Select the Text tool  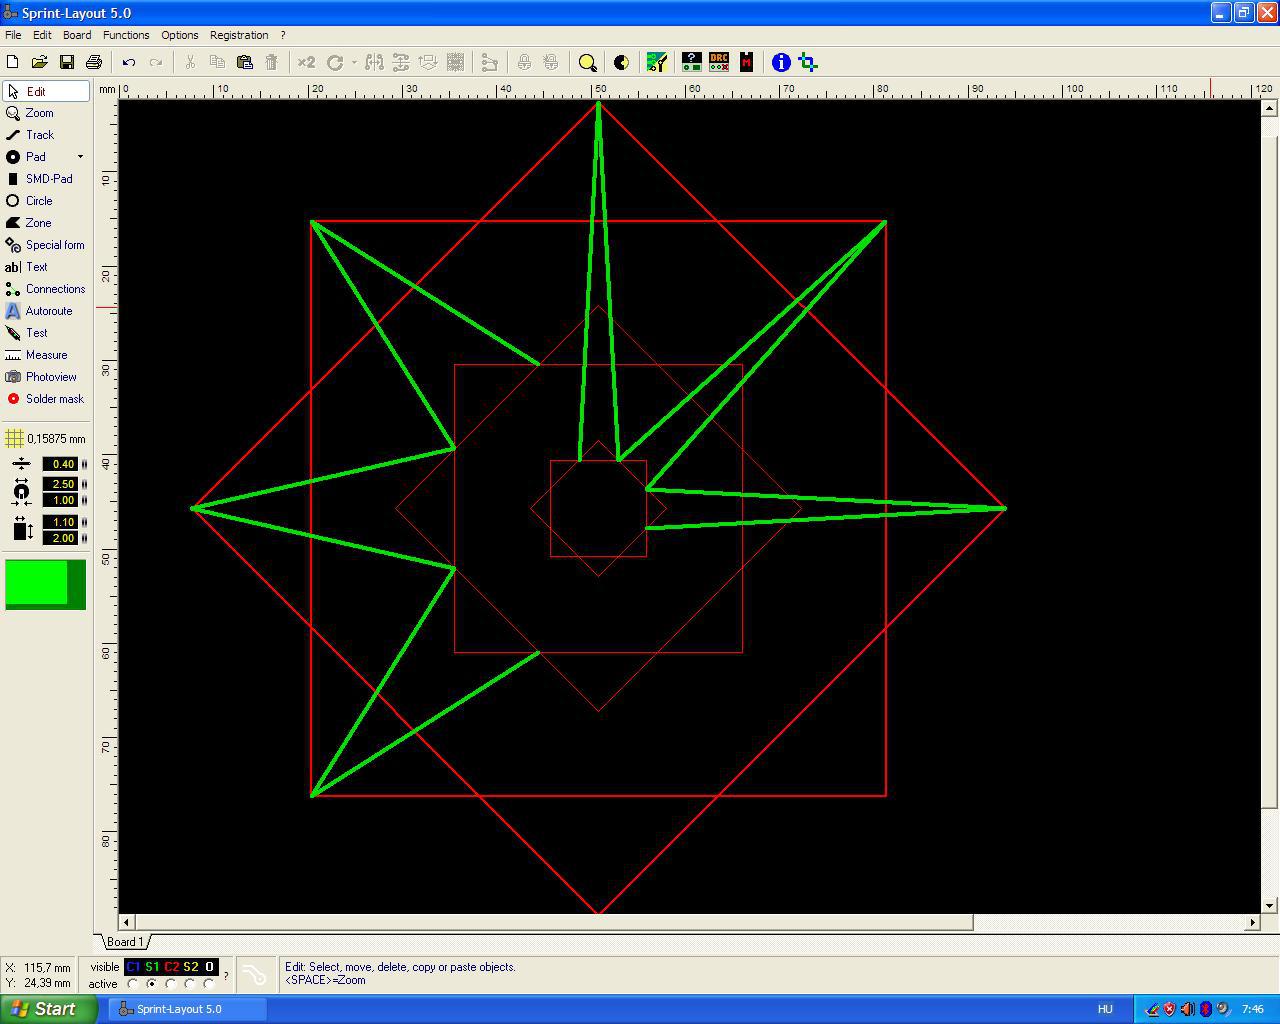point(46,267)
